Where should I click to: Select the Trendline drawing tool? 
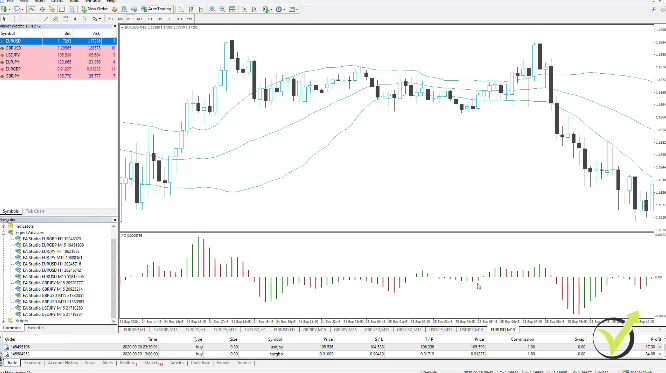click(46, 19)
